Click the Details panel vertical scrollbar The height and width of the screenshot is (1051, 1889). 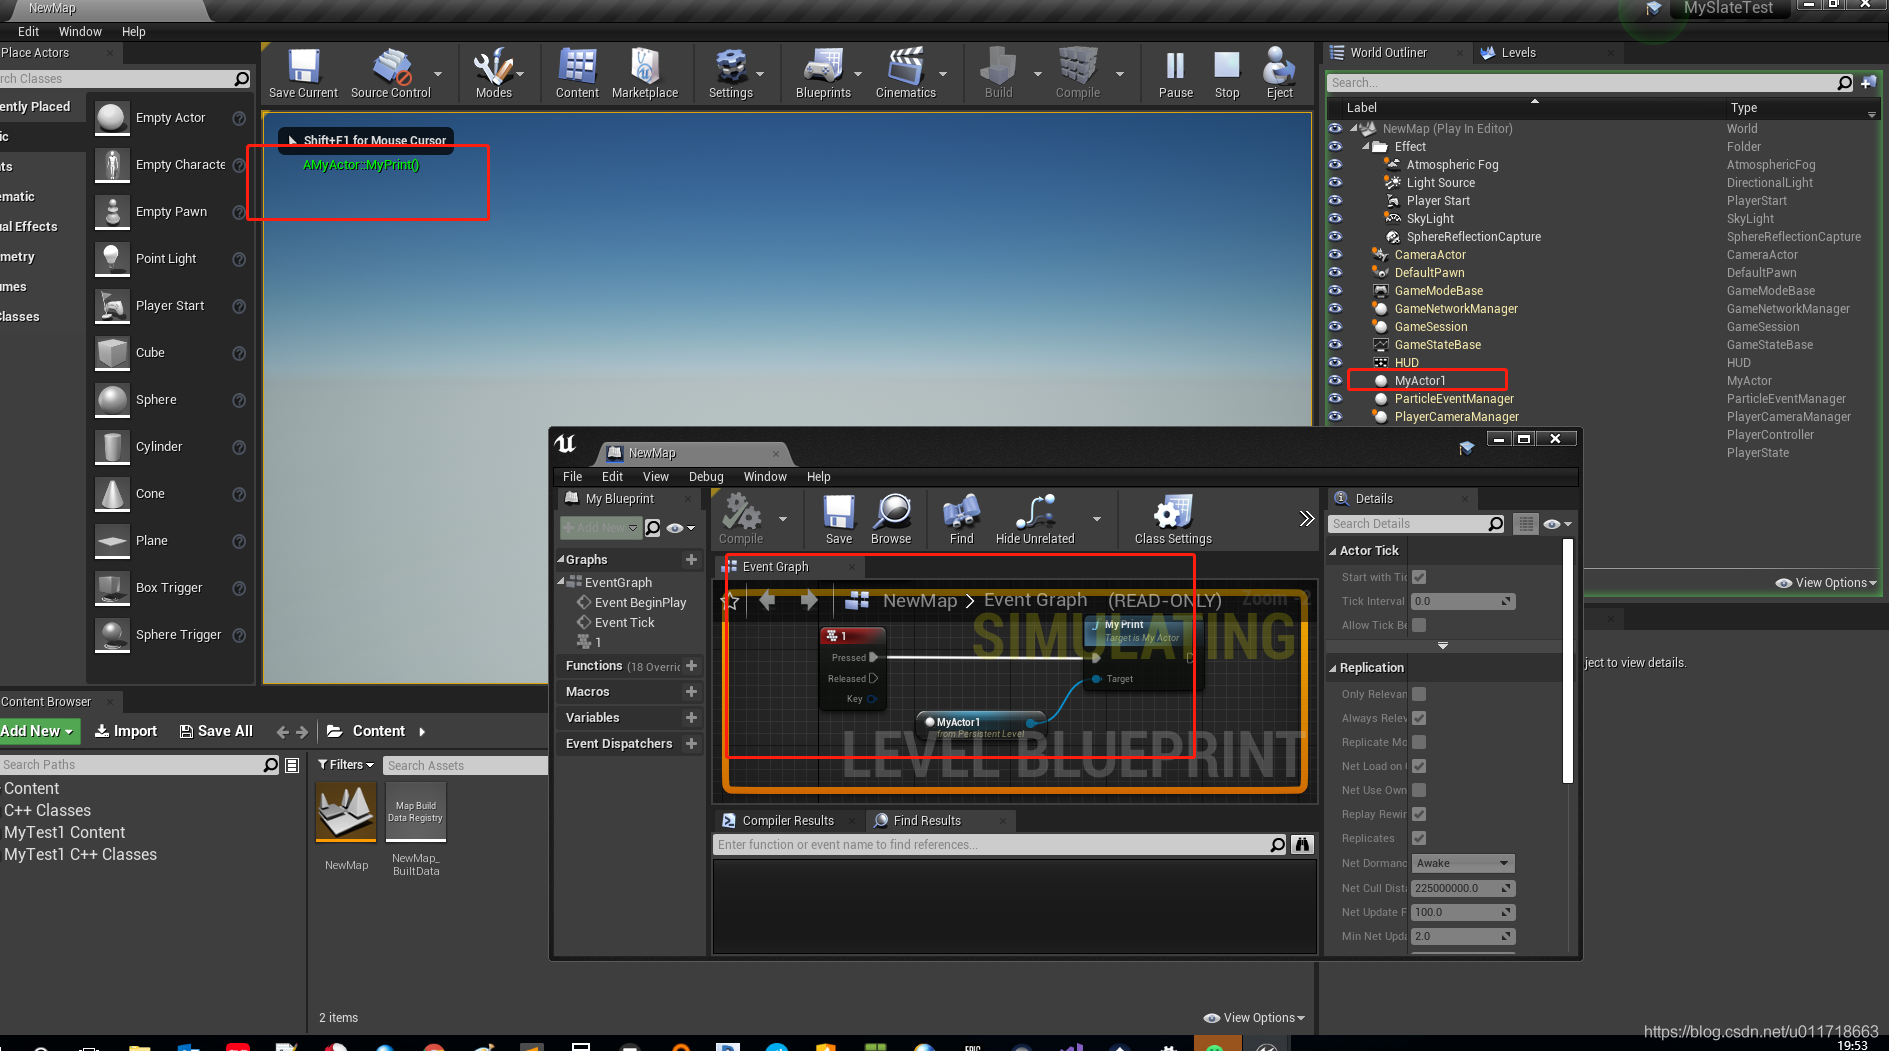(x=1568, y=661)
